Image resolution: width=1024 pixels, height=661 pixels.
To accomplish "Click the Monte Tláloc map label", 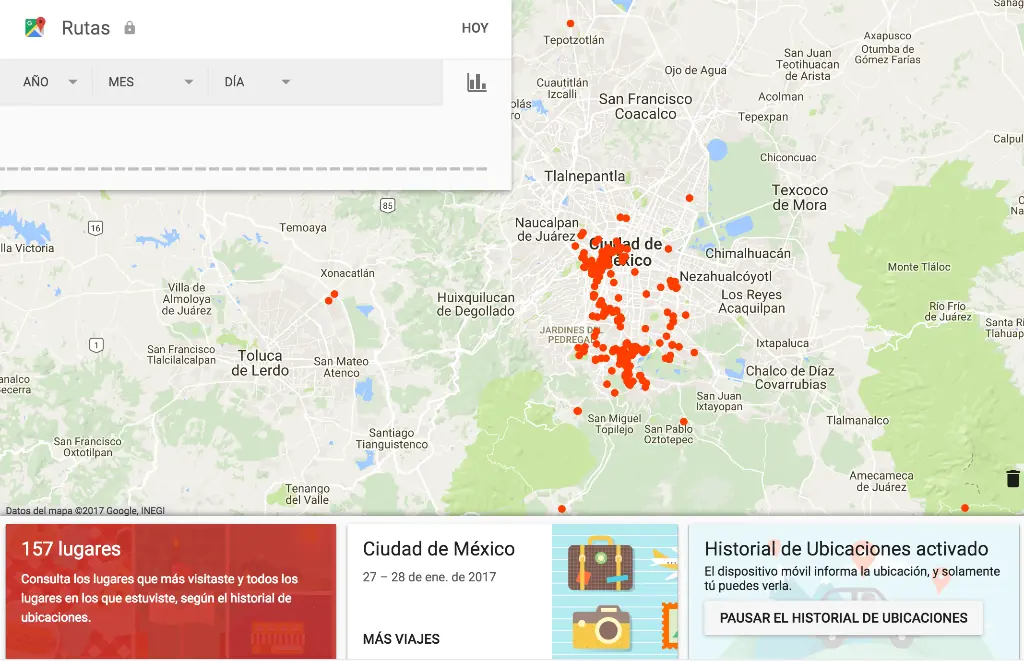I will (x=919, y=266).
